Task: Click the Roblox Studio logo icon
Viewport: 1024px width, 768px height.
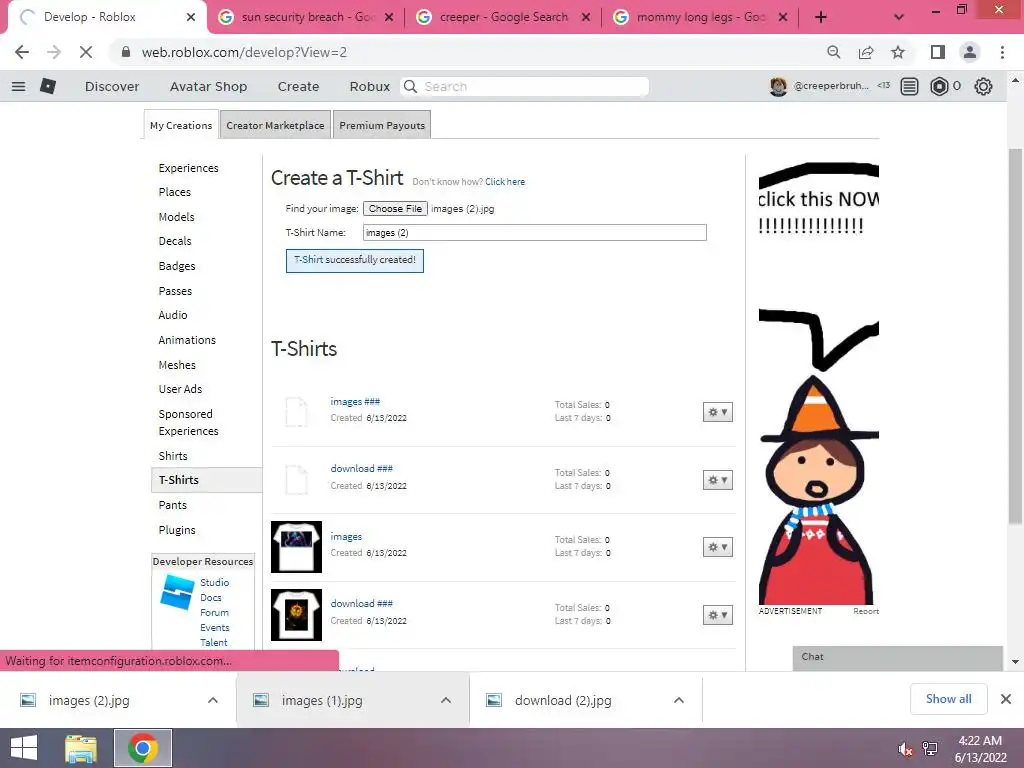Action: [x=177, y=592]
